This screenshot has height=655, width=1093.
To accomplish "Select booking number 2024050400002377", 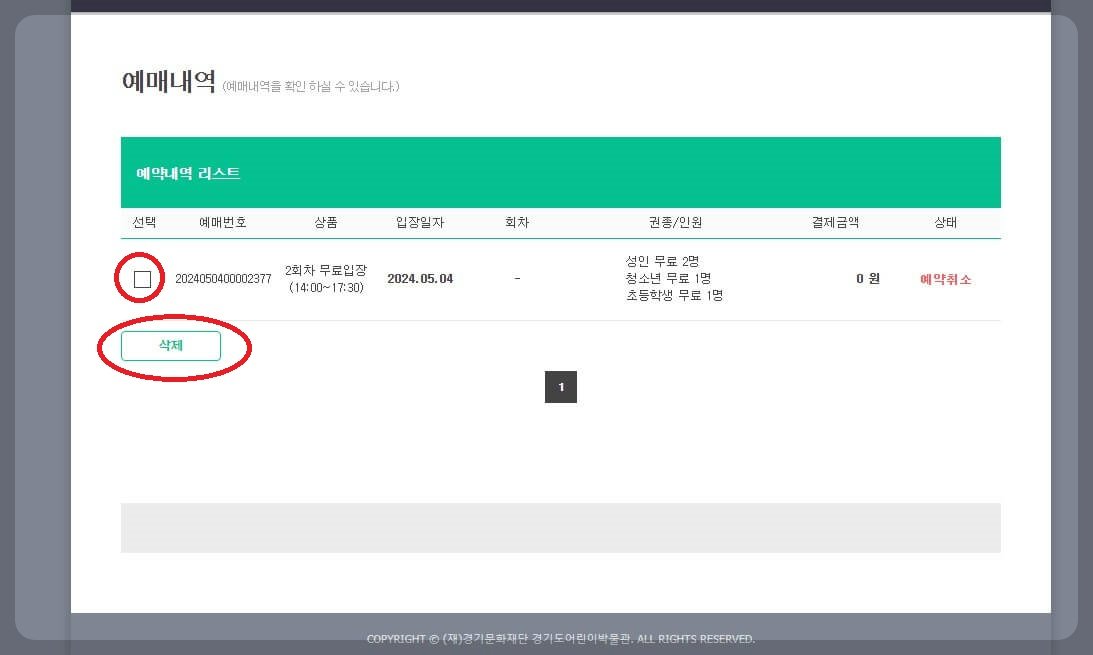I will pyautogui.click(x=222, y=278).
